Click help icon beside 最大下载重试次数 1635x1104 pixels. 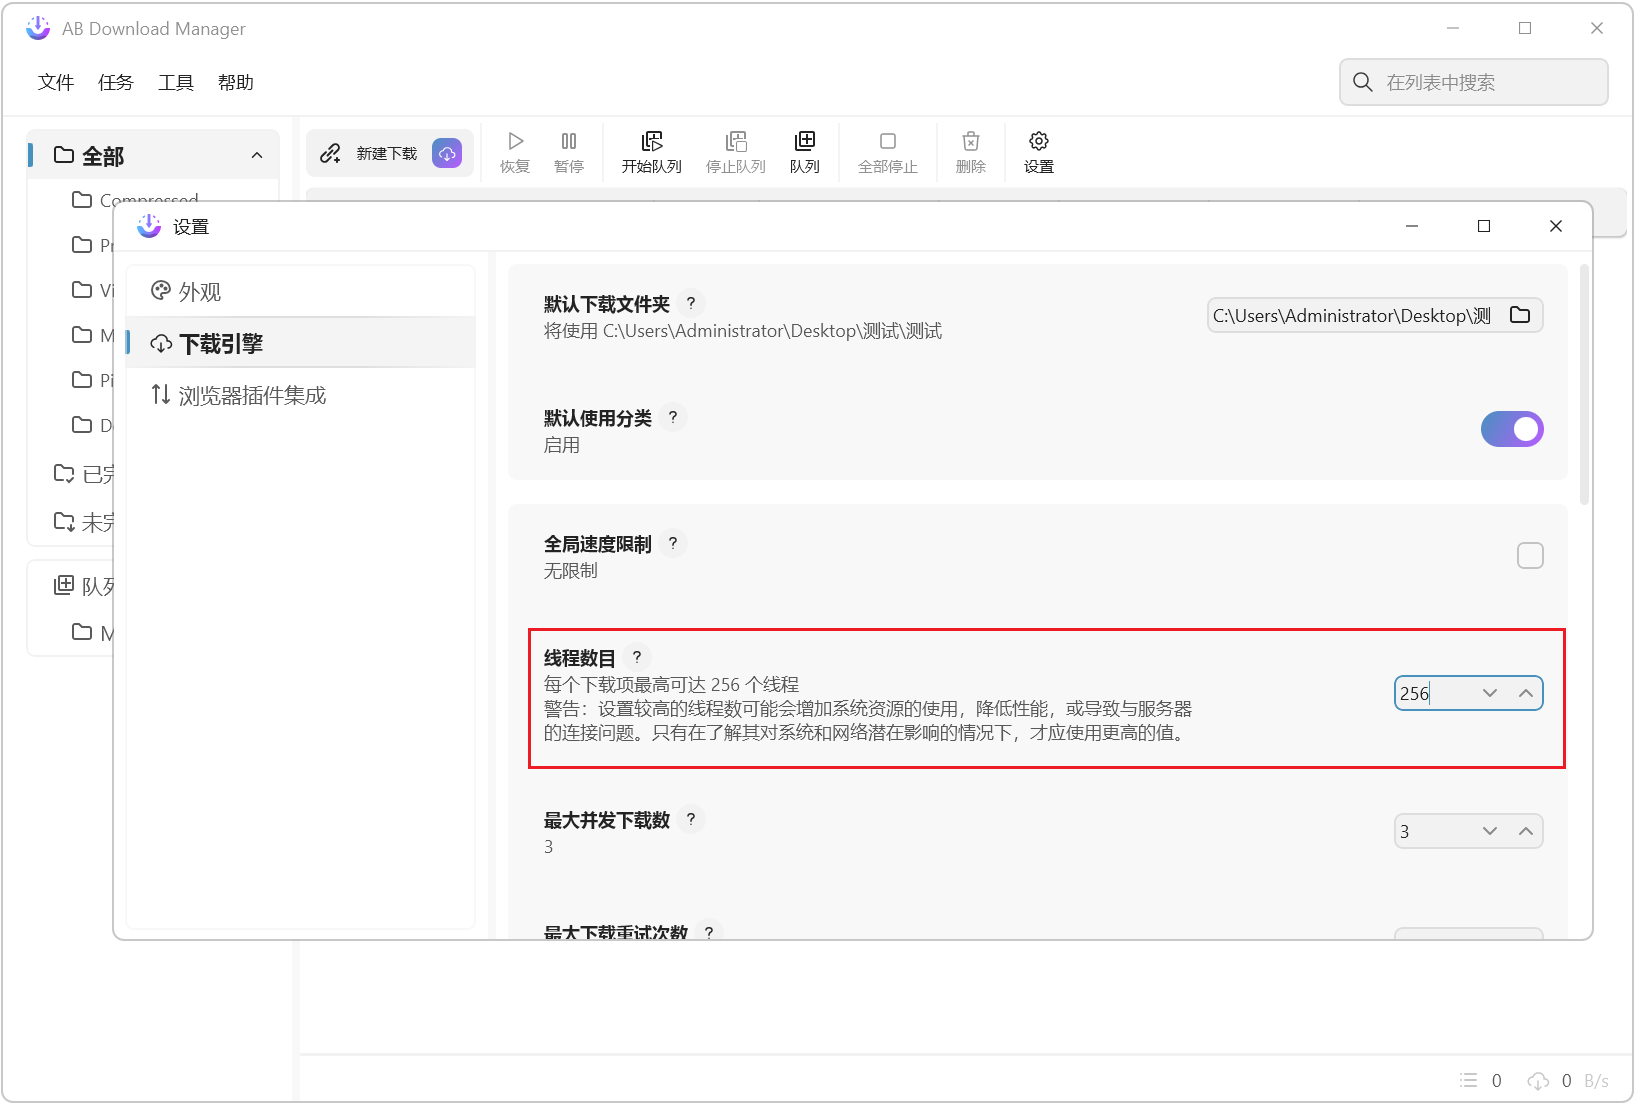tap(709, 931)
